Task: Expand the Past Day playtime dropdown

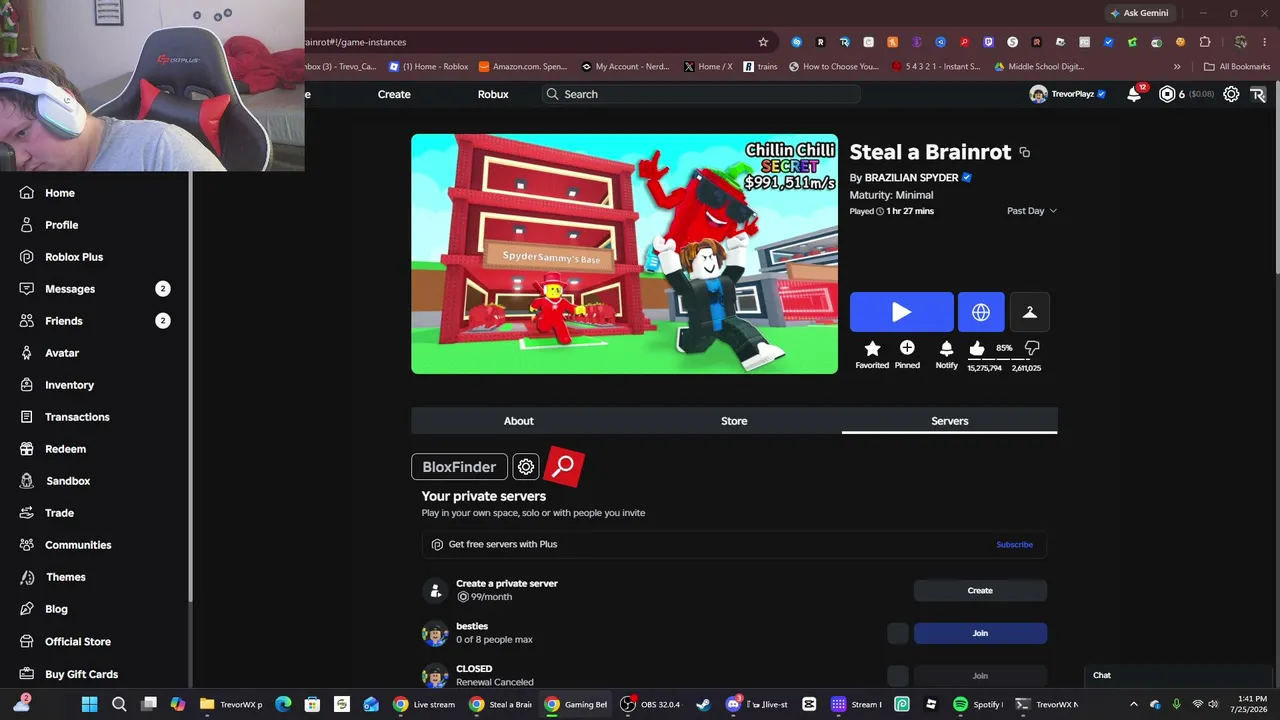Action: pos(1032,211)
